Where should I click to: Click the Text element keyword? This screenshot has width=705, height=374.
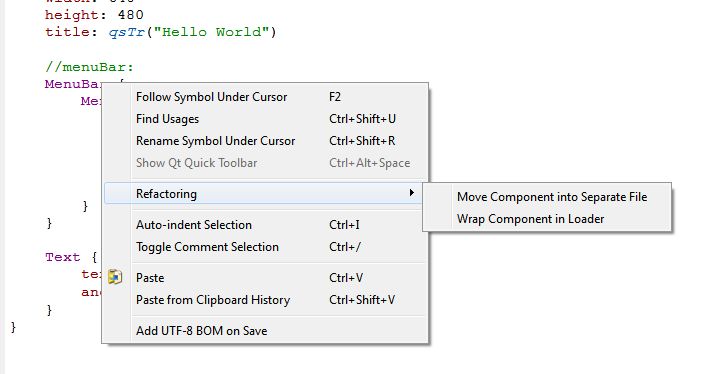62,257
